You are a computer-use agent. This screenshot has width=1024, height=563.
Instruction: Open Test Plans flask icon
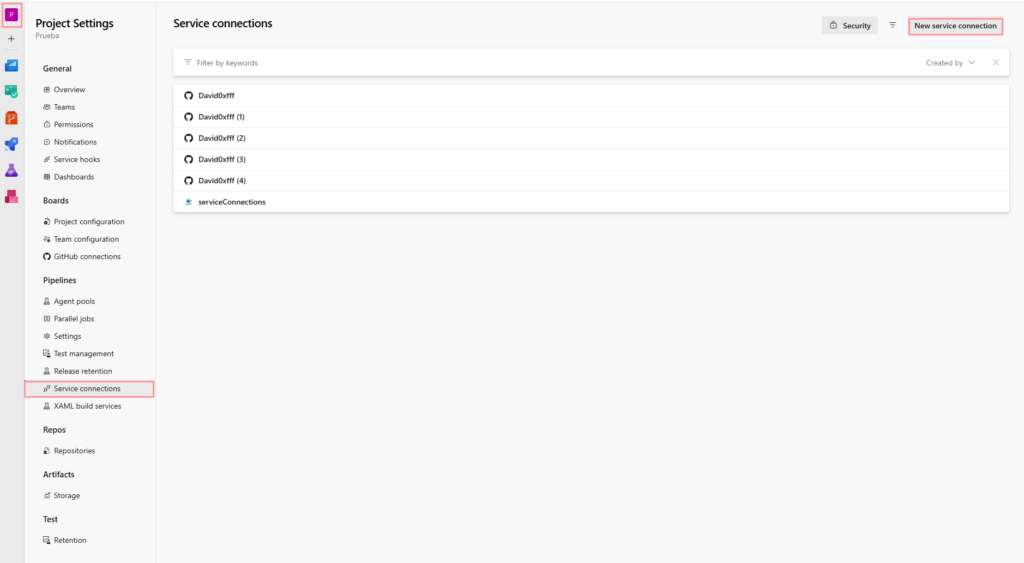pyautogui.click(x=11, y=170)
